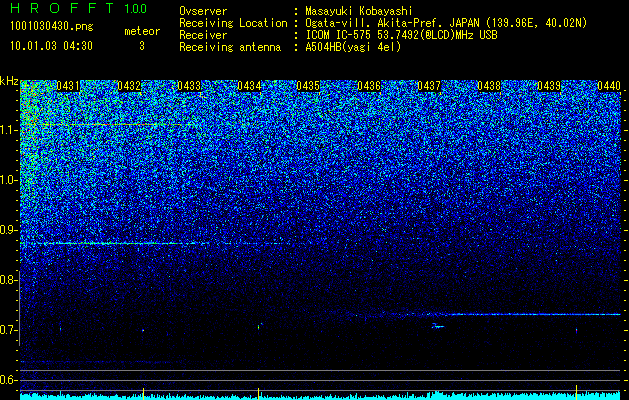Click the 0432 time label
This screenshot has width=629, height=400.
pos(129,86)
